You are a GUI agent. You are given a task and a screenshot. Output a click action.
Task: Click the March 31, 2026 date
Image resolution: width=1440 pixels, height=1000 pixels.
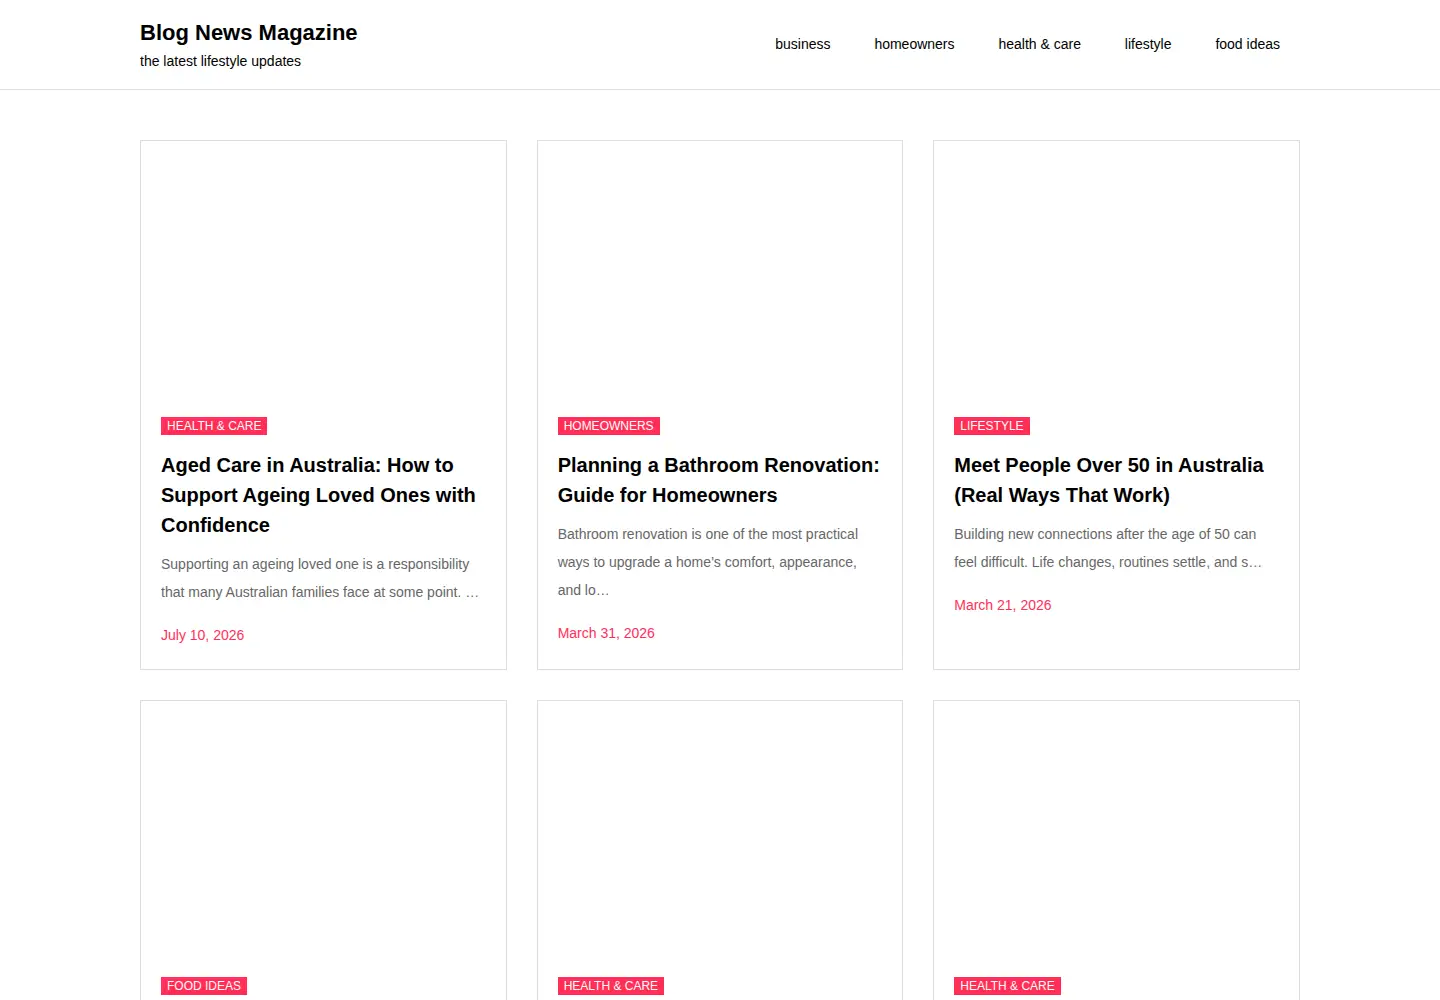[606, 633]
